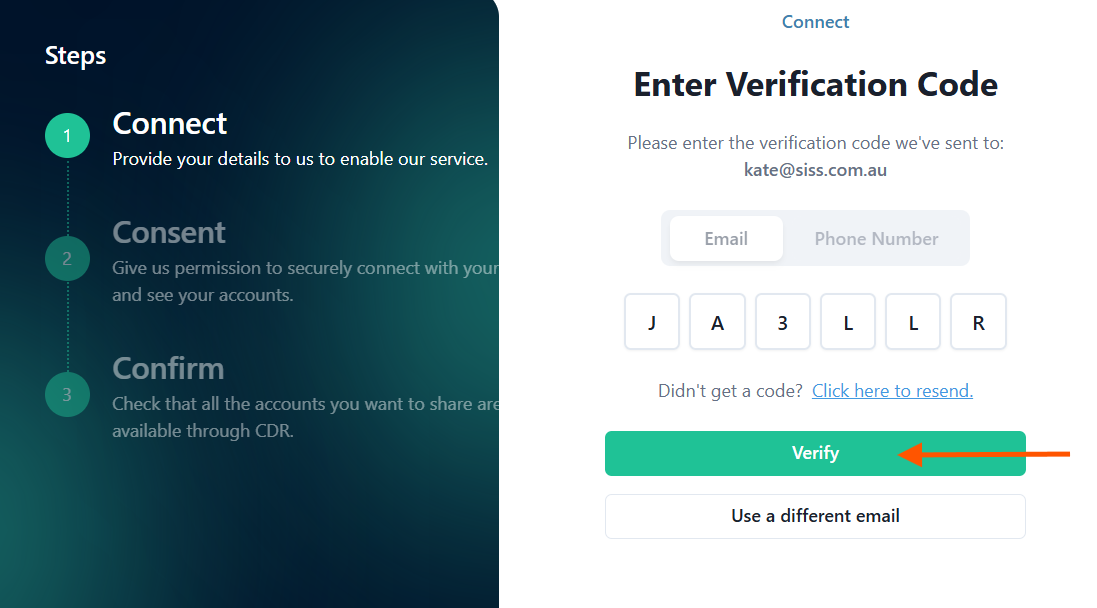1097x608 pixels.
Task: Focus the fourth verification code box
Action: click(848, 322)
